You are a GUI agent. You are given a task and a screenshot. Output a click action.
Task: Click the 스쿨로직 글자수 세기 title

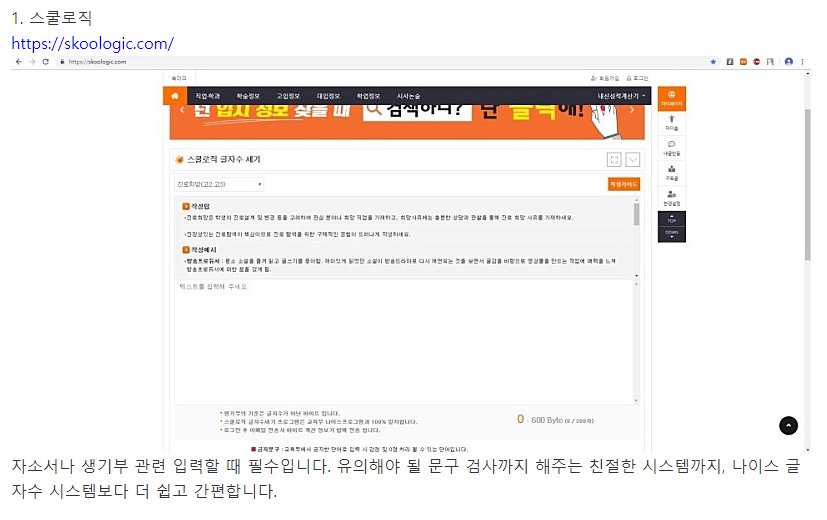tap(224, 159)
